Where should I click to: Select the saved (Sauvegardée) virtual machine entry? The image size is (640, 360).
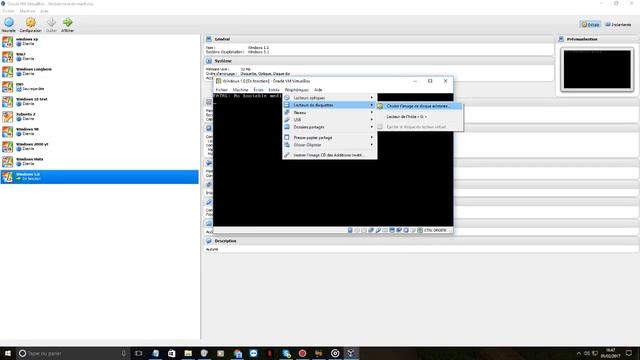pos(100,87)
